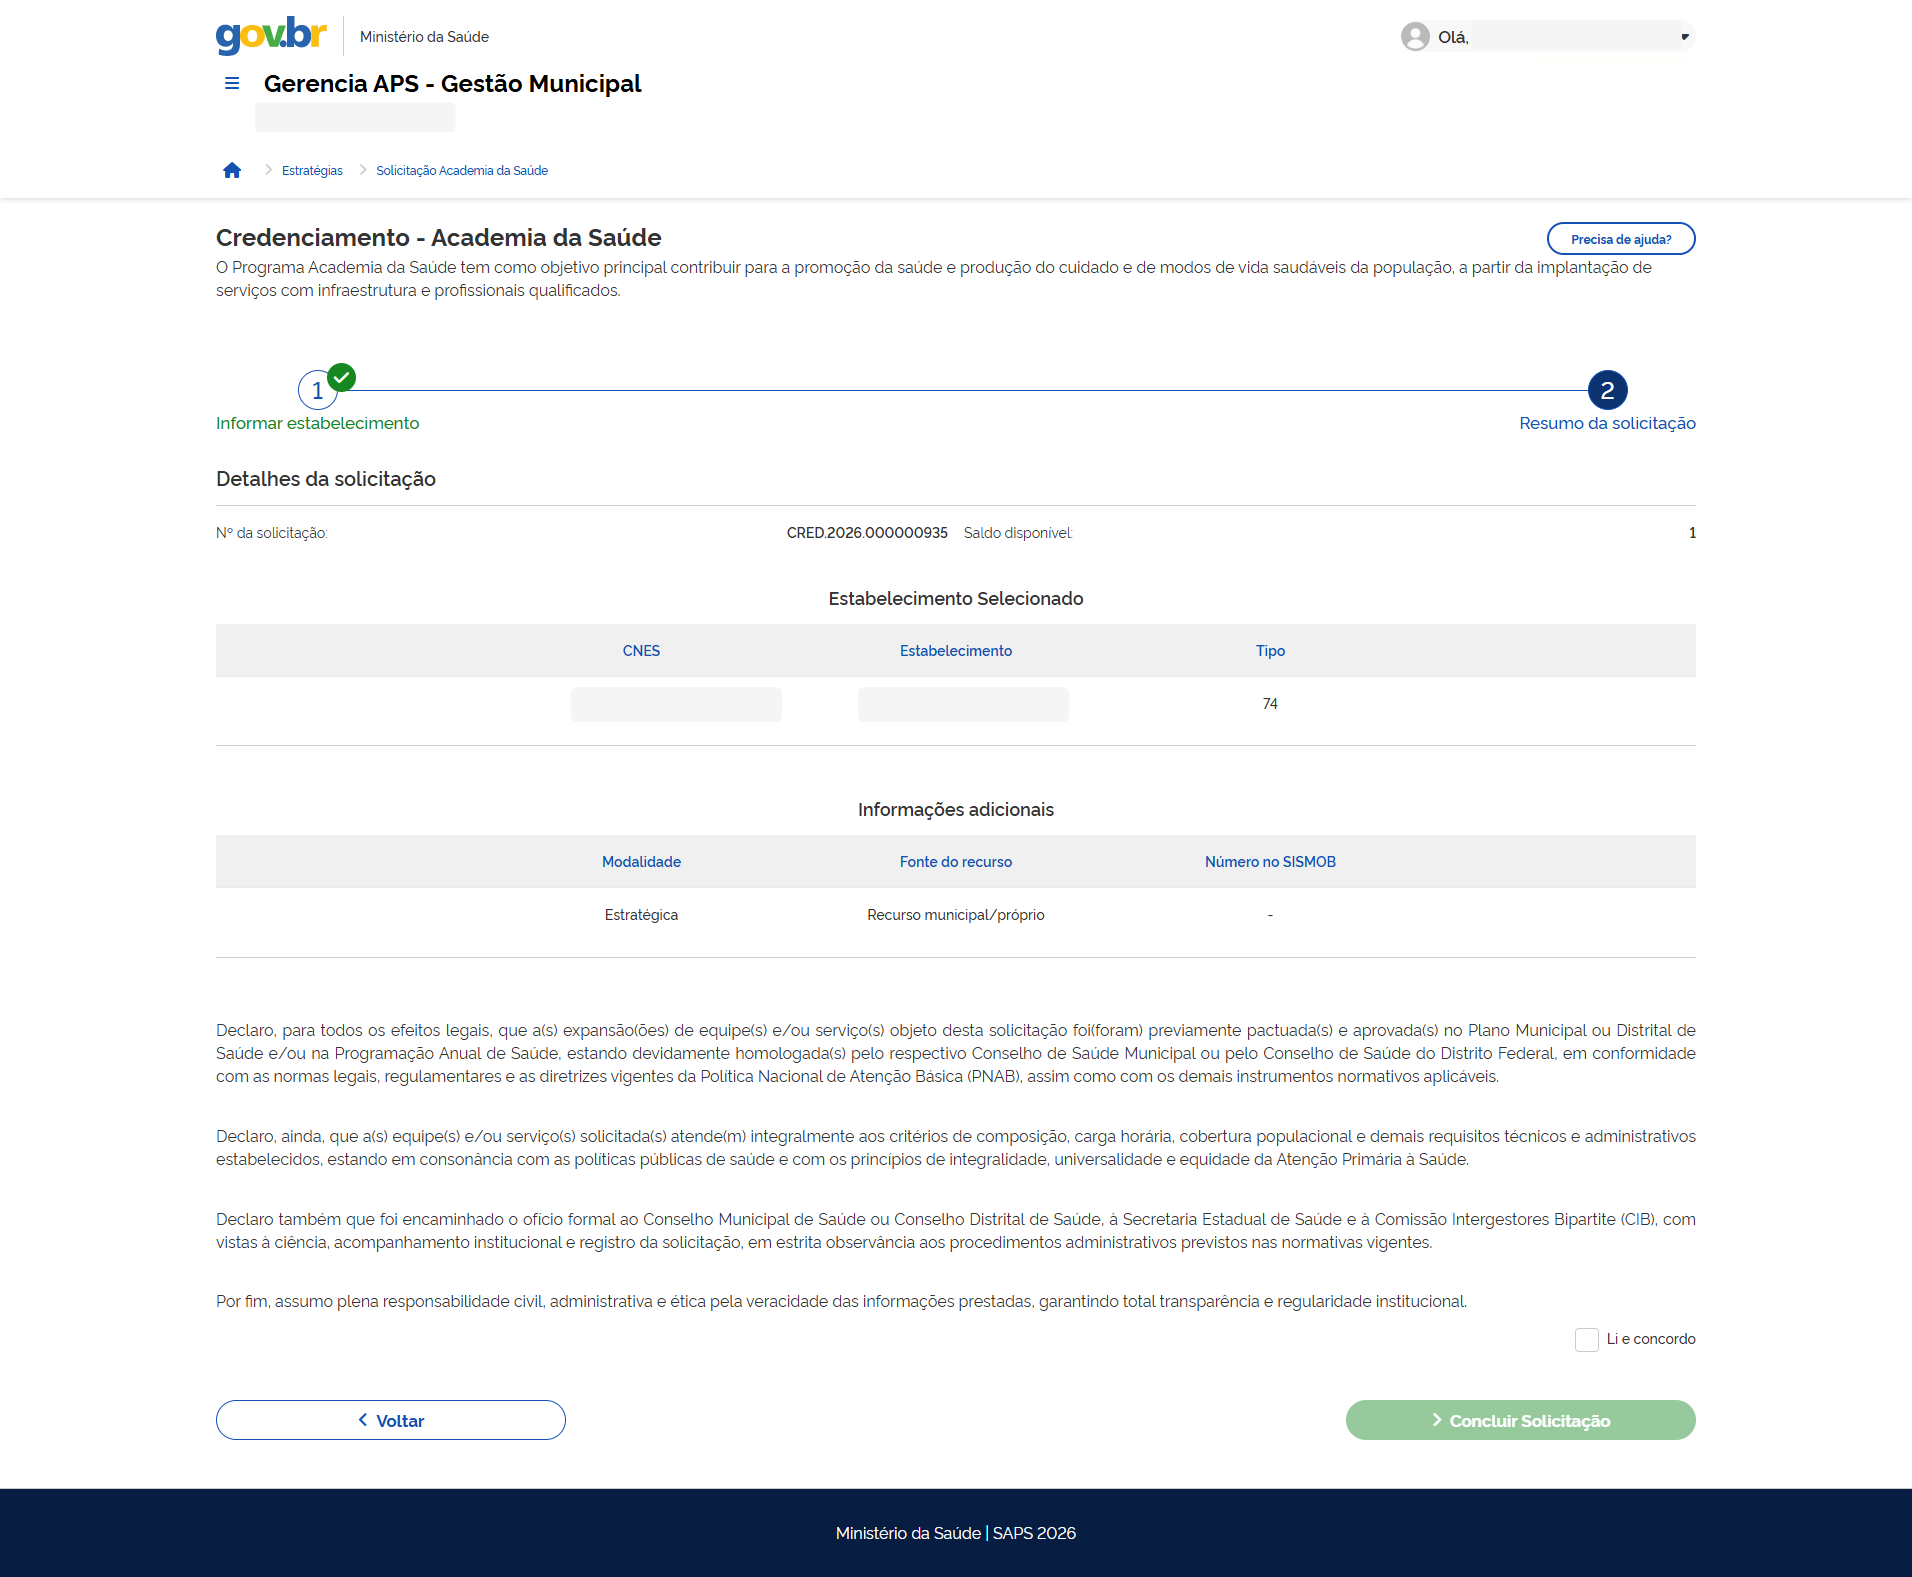Click the user avatar icon
The width and height of the screenshot is (1912, 1577).
point(1414,37)
